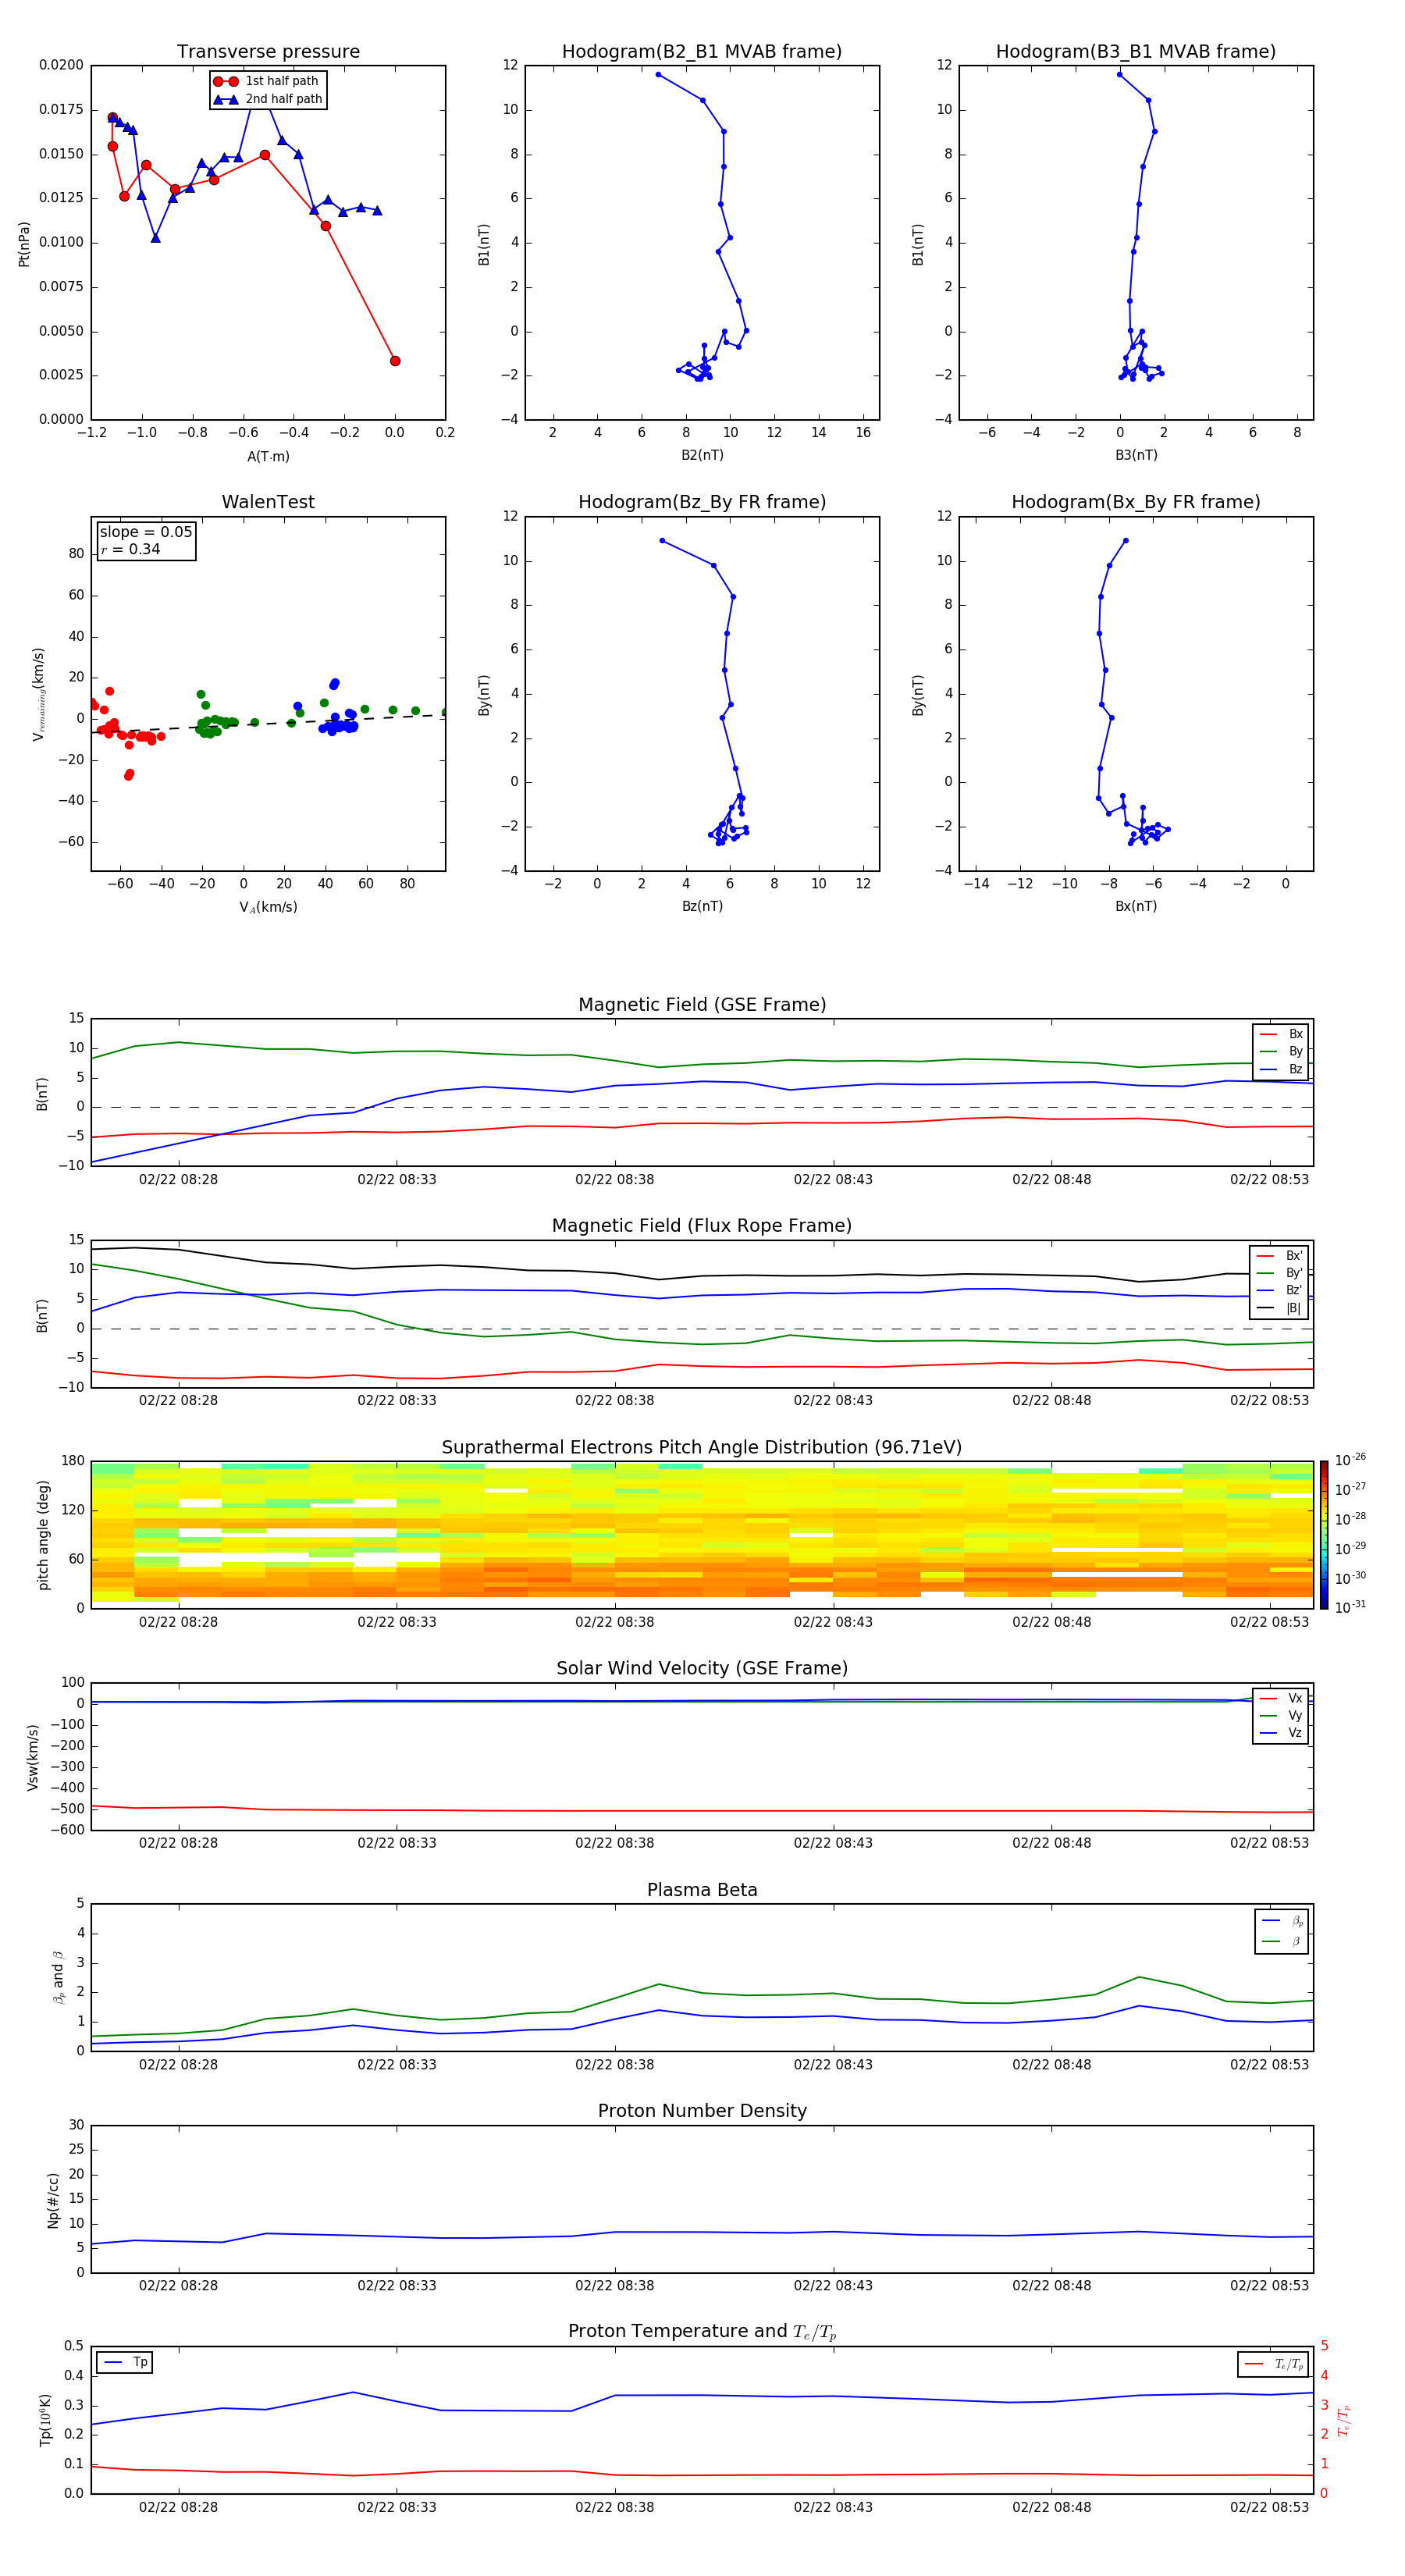Click the '10^-26' colorbar tick label
Screen dimensions: 1405x2576
point(1350,1460)
